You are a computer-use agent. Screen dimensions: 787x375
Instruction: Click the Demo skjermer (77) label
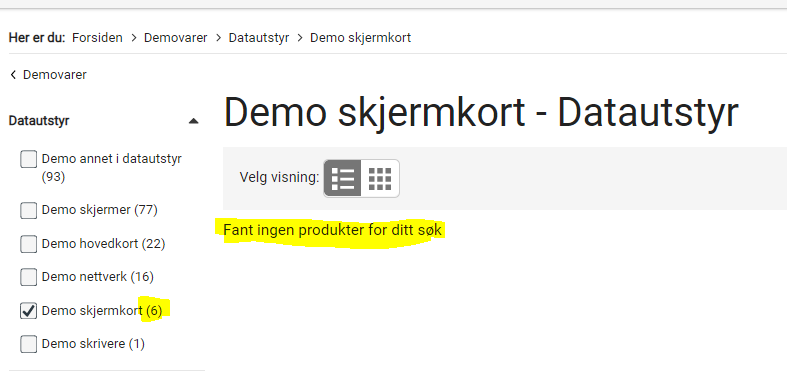click(99, 210)
